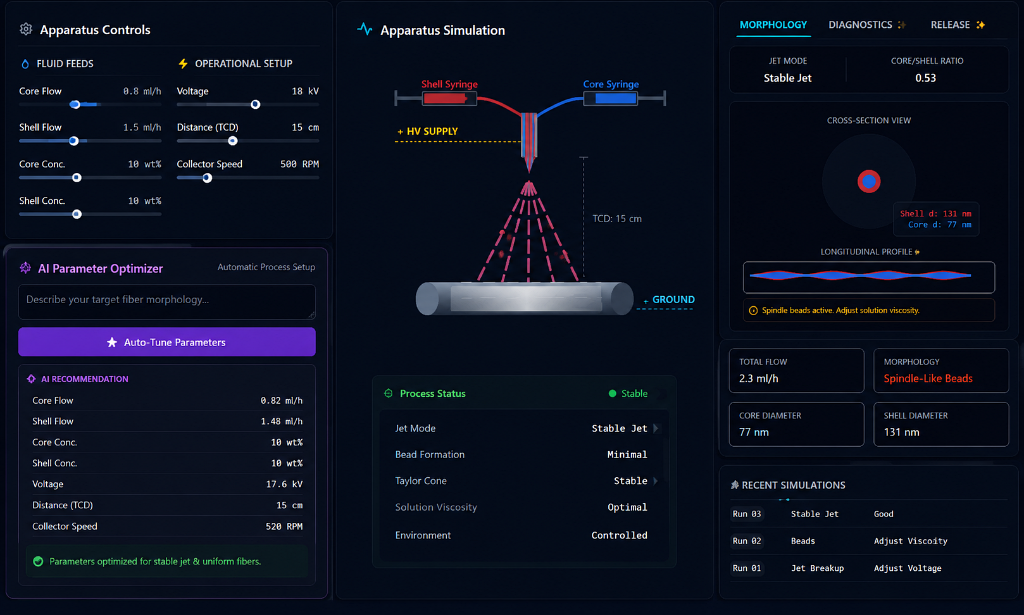
Task: Click the cross-section fiber core circle
Action: point(869,181)
